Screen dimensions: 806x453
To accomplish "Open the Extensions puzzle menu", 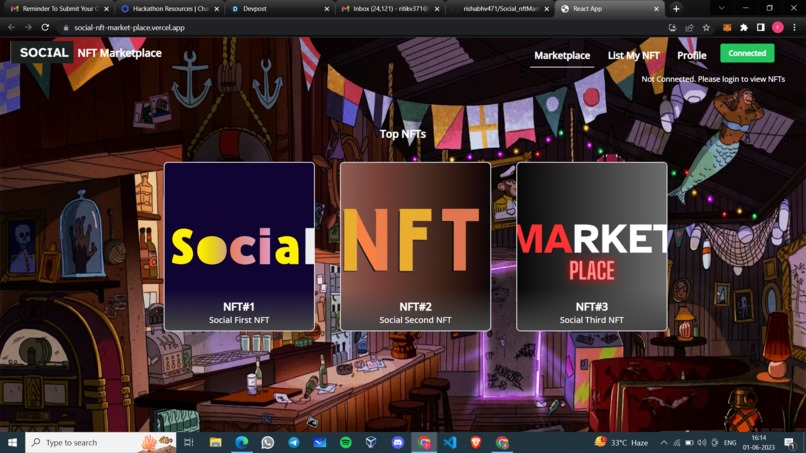I will tap(744, 28).
